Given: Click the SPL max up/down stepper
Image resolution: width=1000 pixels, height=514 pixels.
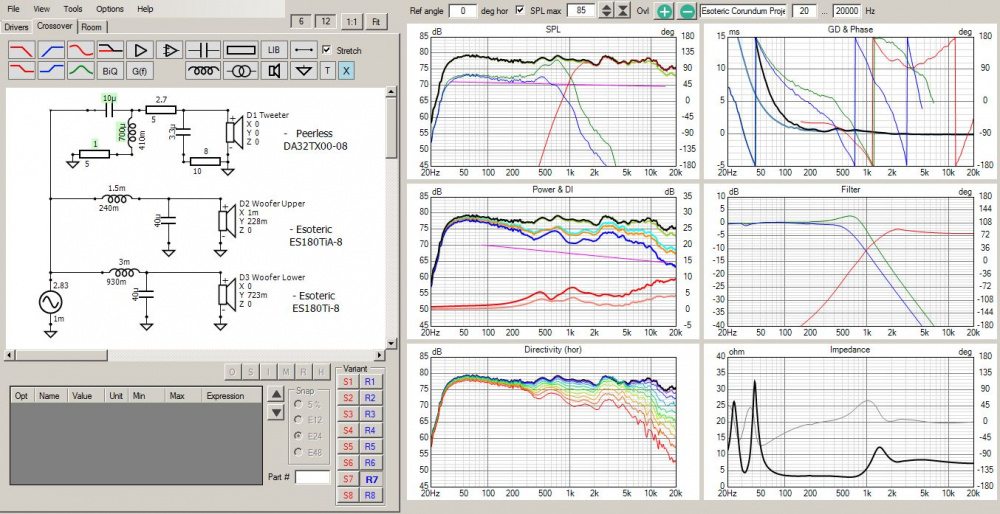Looking at the screenshot, I should 604,10.
